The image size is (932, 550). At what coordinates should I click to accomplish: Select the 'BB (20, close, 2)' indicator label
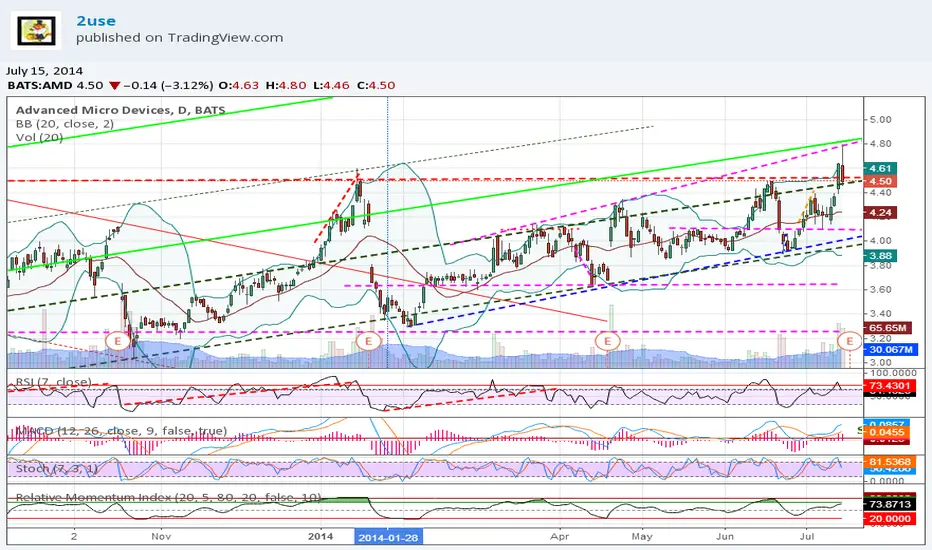(x=65, y=124)
